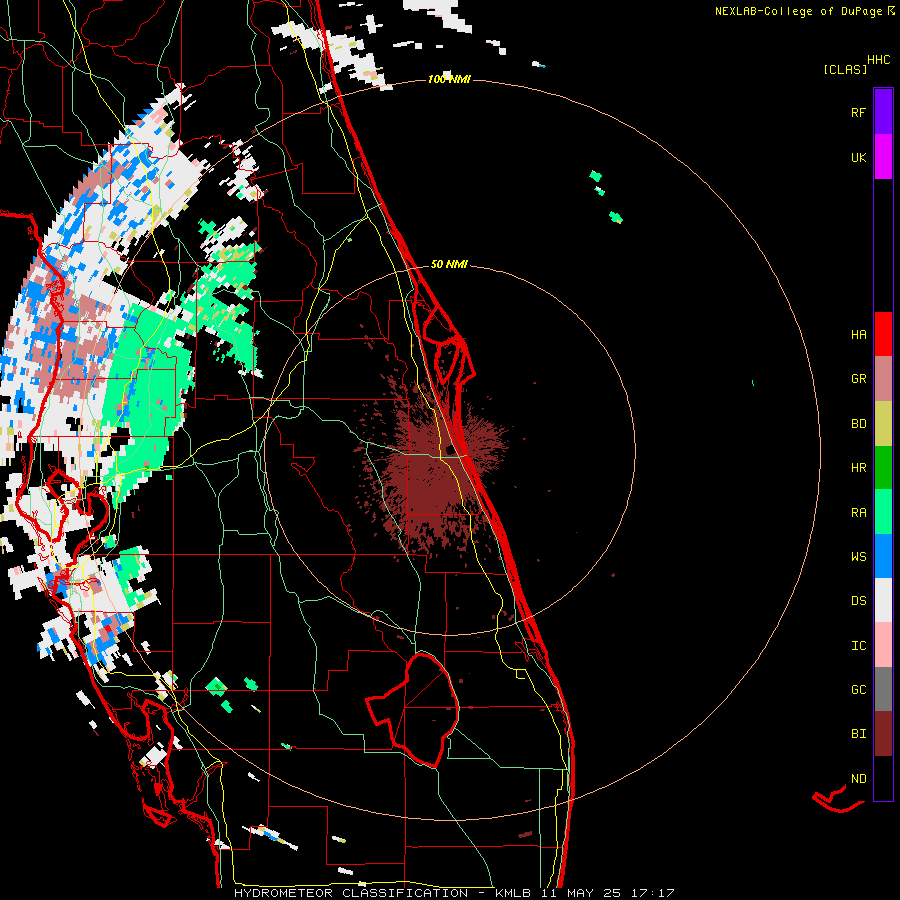This screenshot has height=900, width=900.
Task: Click the GR legend label
Action: pyautogui.click(x=858, y=379)
